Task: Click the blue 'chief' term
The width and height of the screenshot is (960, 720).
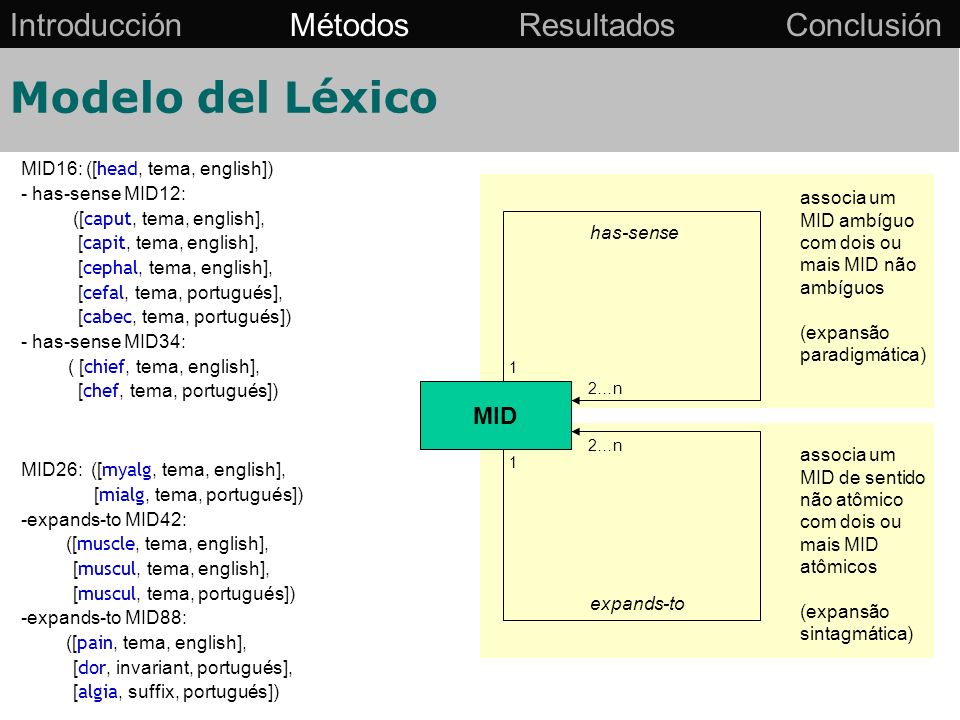Action: (104, 367)
